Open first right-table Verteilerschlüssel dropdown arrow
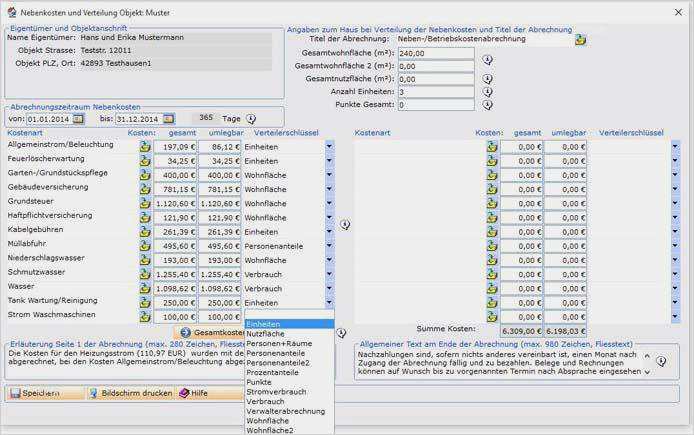Viewport: 694px width, 435px height. click(x=675, y=146)
